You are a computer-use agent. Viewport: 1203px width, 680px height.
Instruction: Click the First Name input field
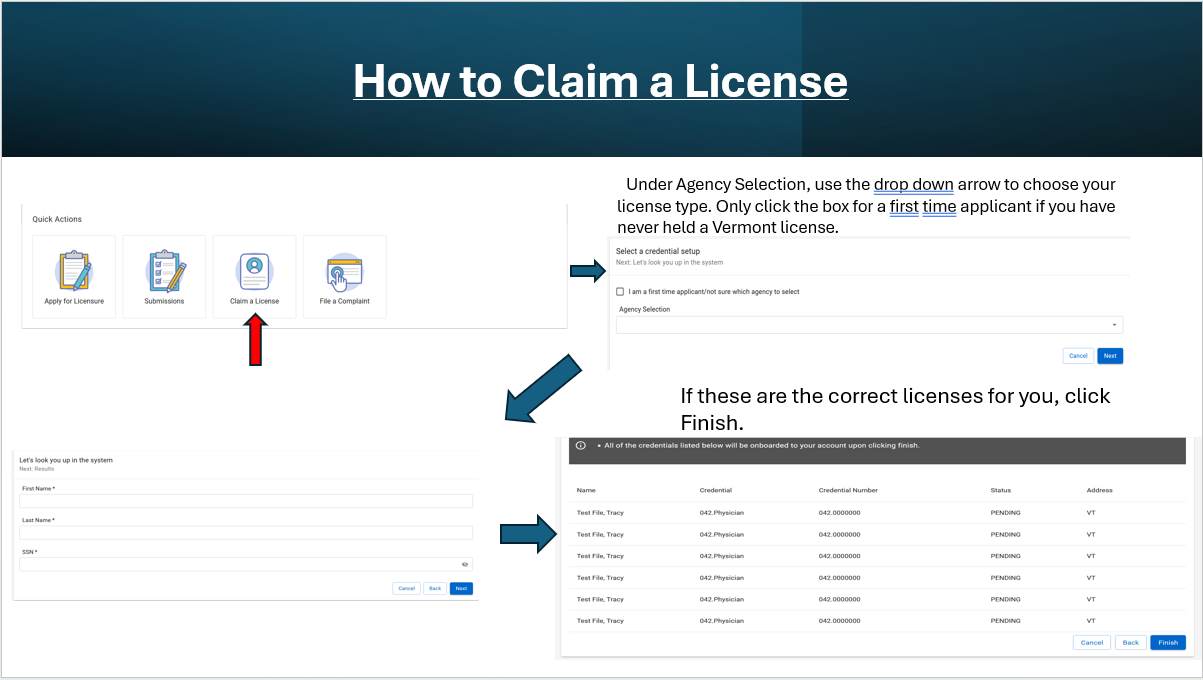245,500
